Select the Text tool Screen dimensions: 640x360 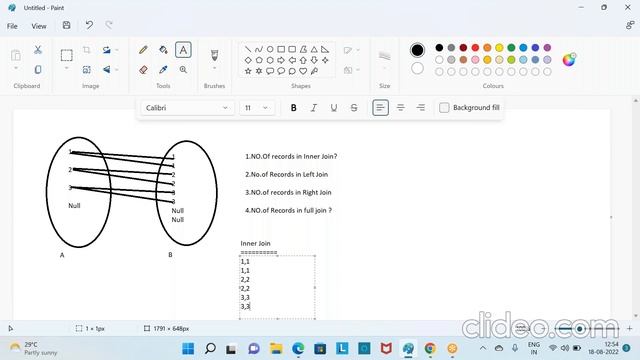click(183, 50)
